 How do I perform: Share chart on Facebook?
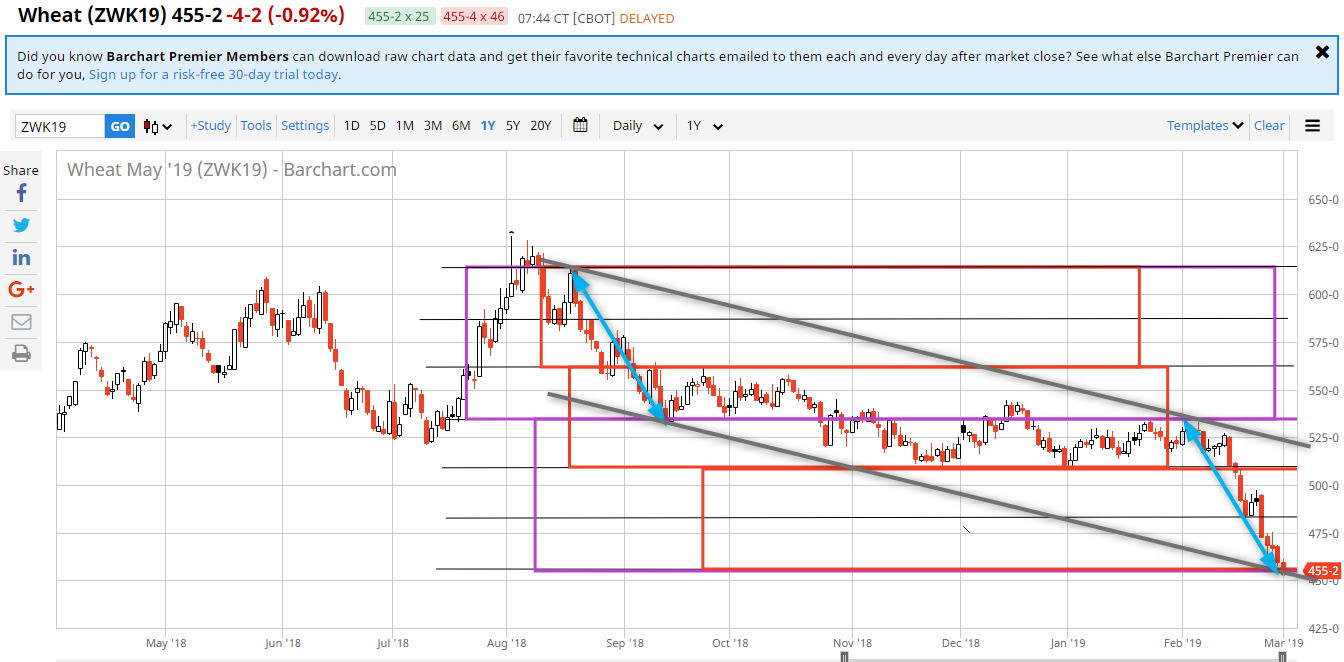pos(21,194)
